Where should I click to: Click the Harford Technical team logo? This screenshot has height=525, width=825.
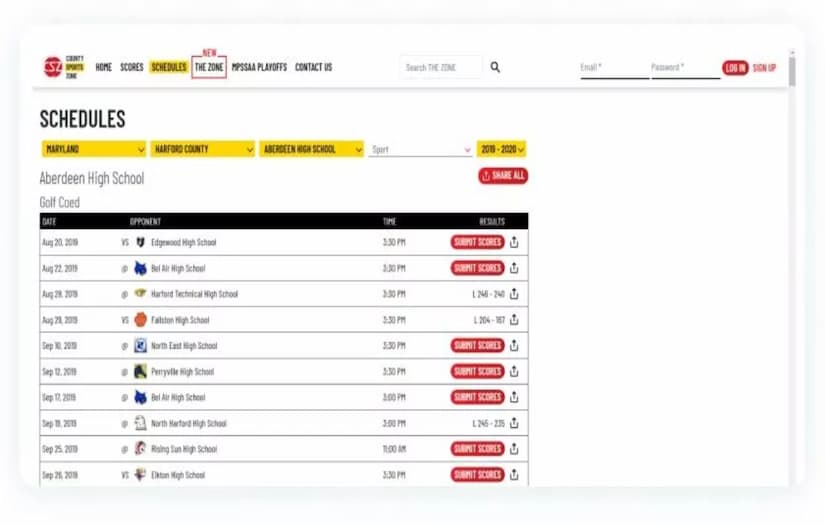(140, 293)
